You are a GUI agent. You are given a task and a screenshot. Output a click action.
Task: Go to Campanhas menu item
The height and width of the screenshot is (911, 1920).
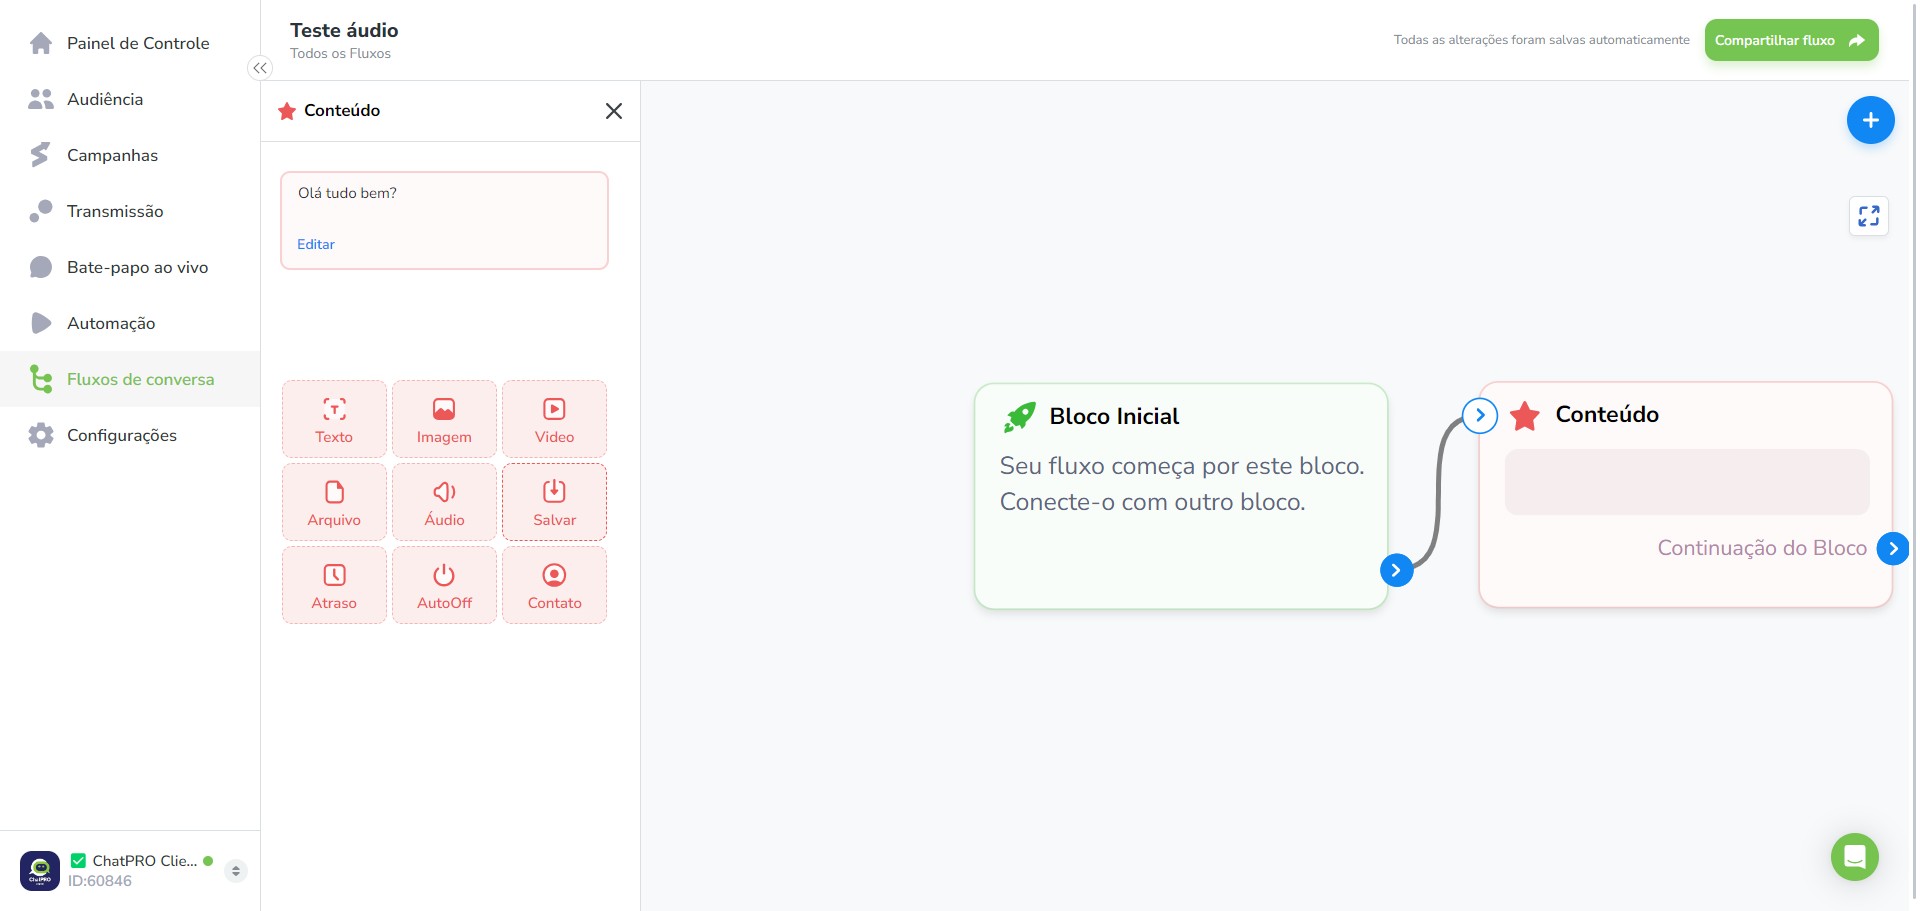tap(130, 155)
